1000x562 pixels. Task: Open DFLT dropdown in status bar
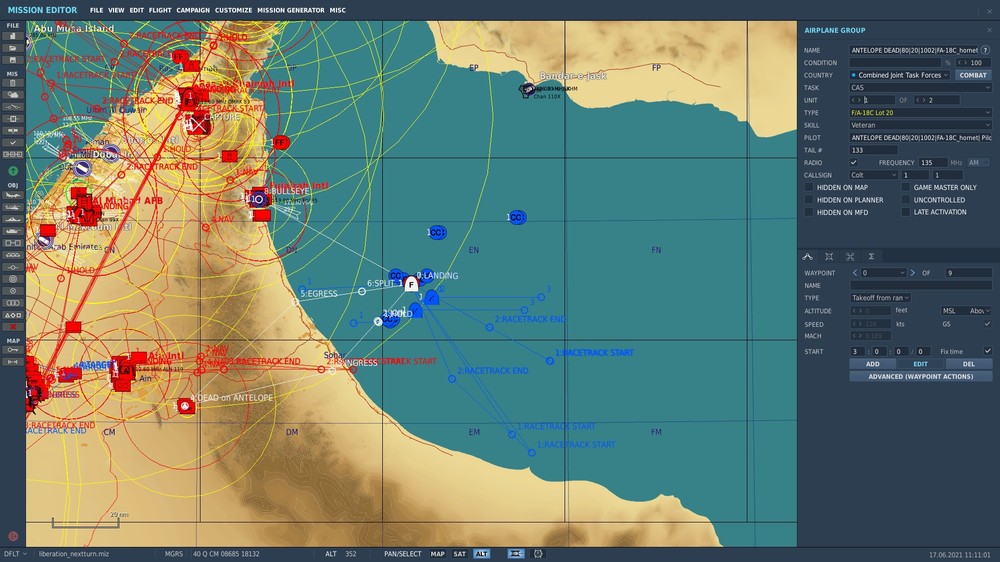pyautogui.click(x=15, y=554)
